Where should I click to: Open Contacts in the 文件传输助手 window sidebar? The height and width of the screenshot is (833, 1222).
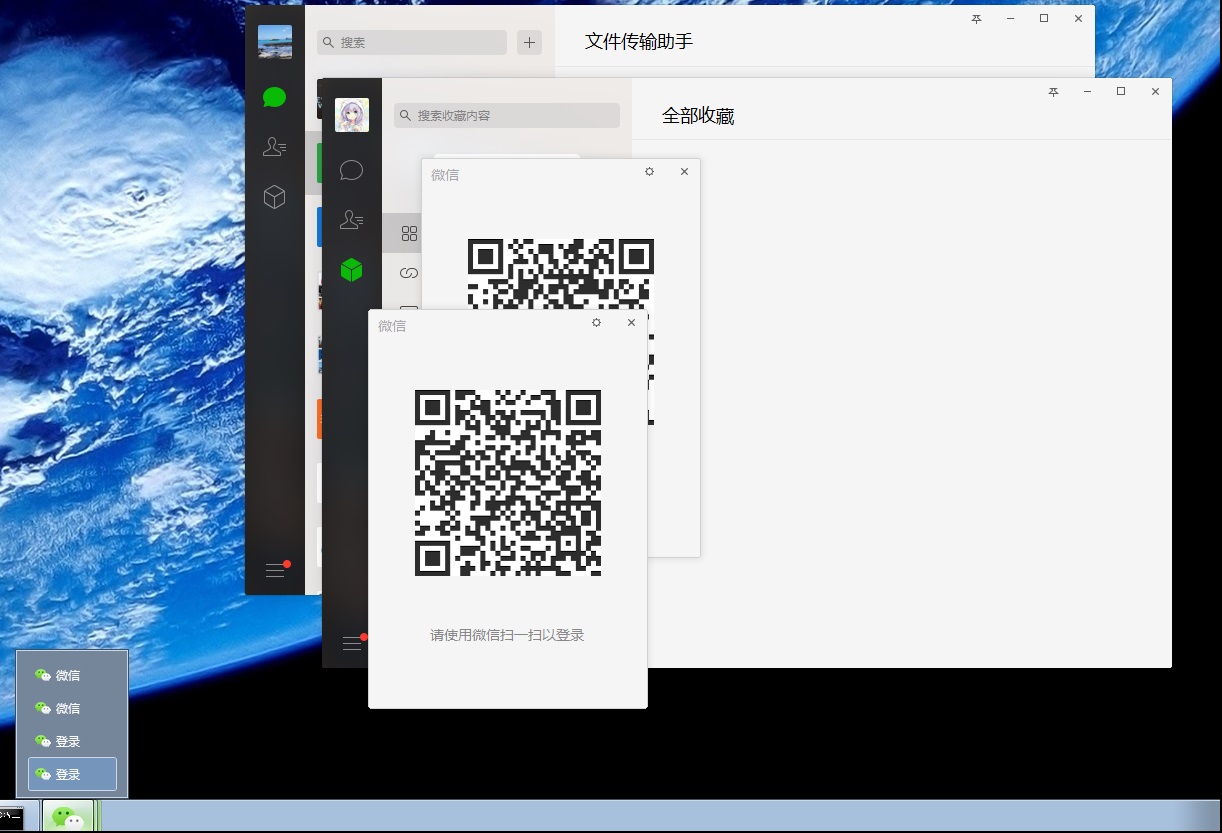[x=274, y=147]
